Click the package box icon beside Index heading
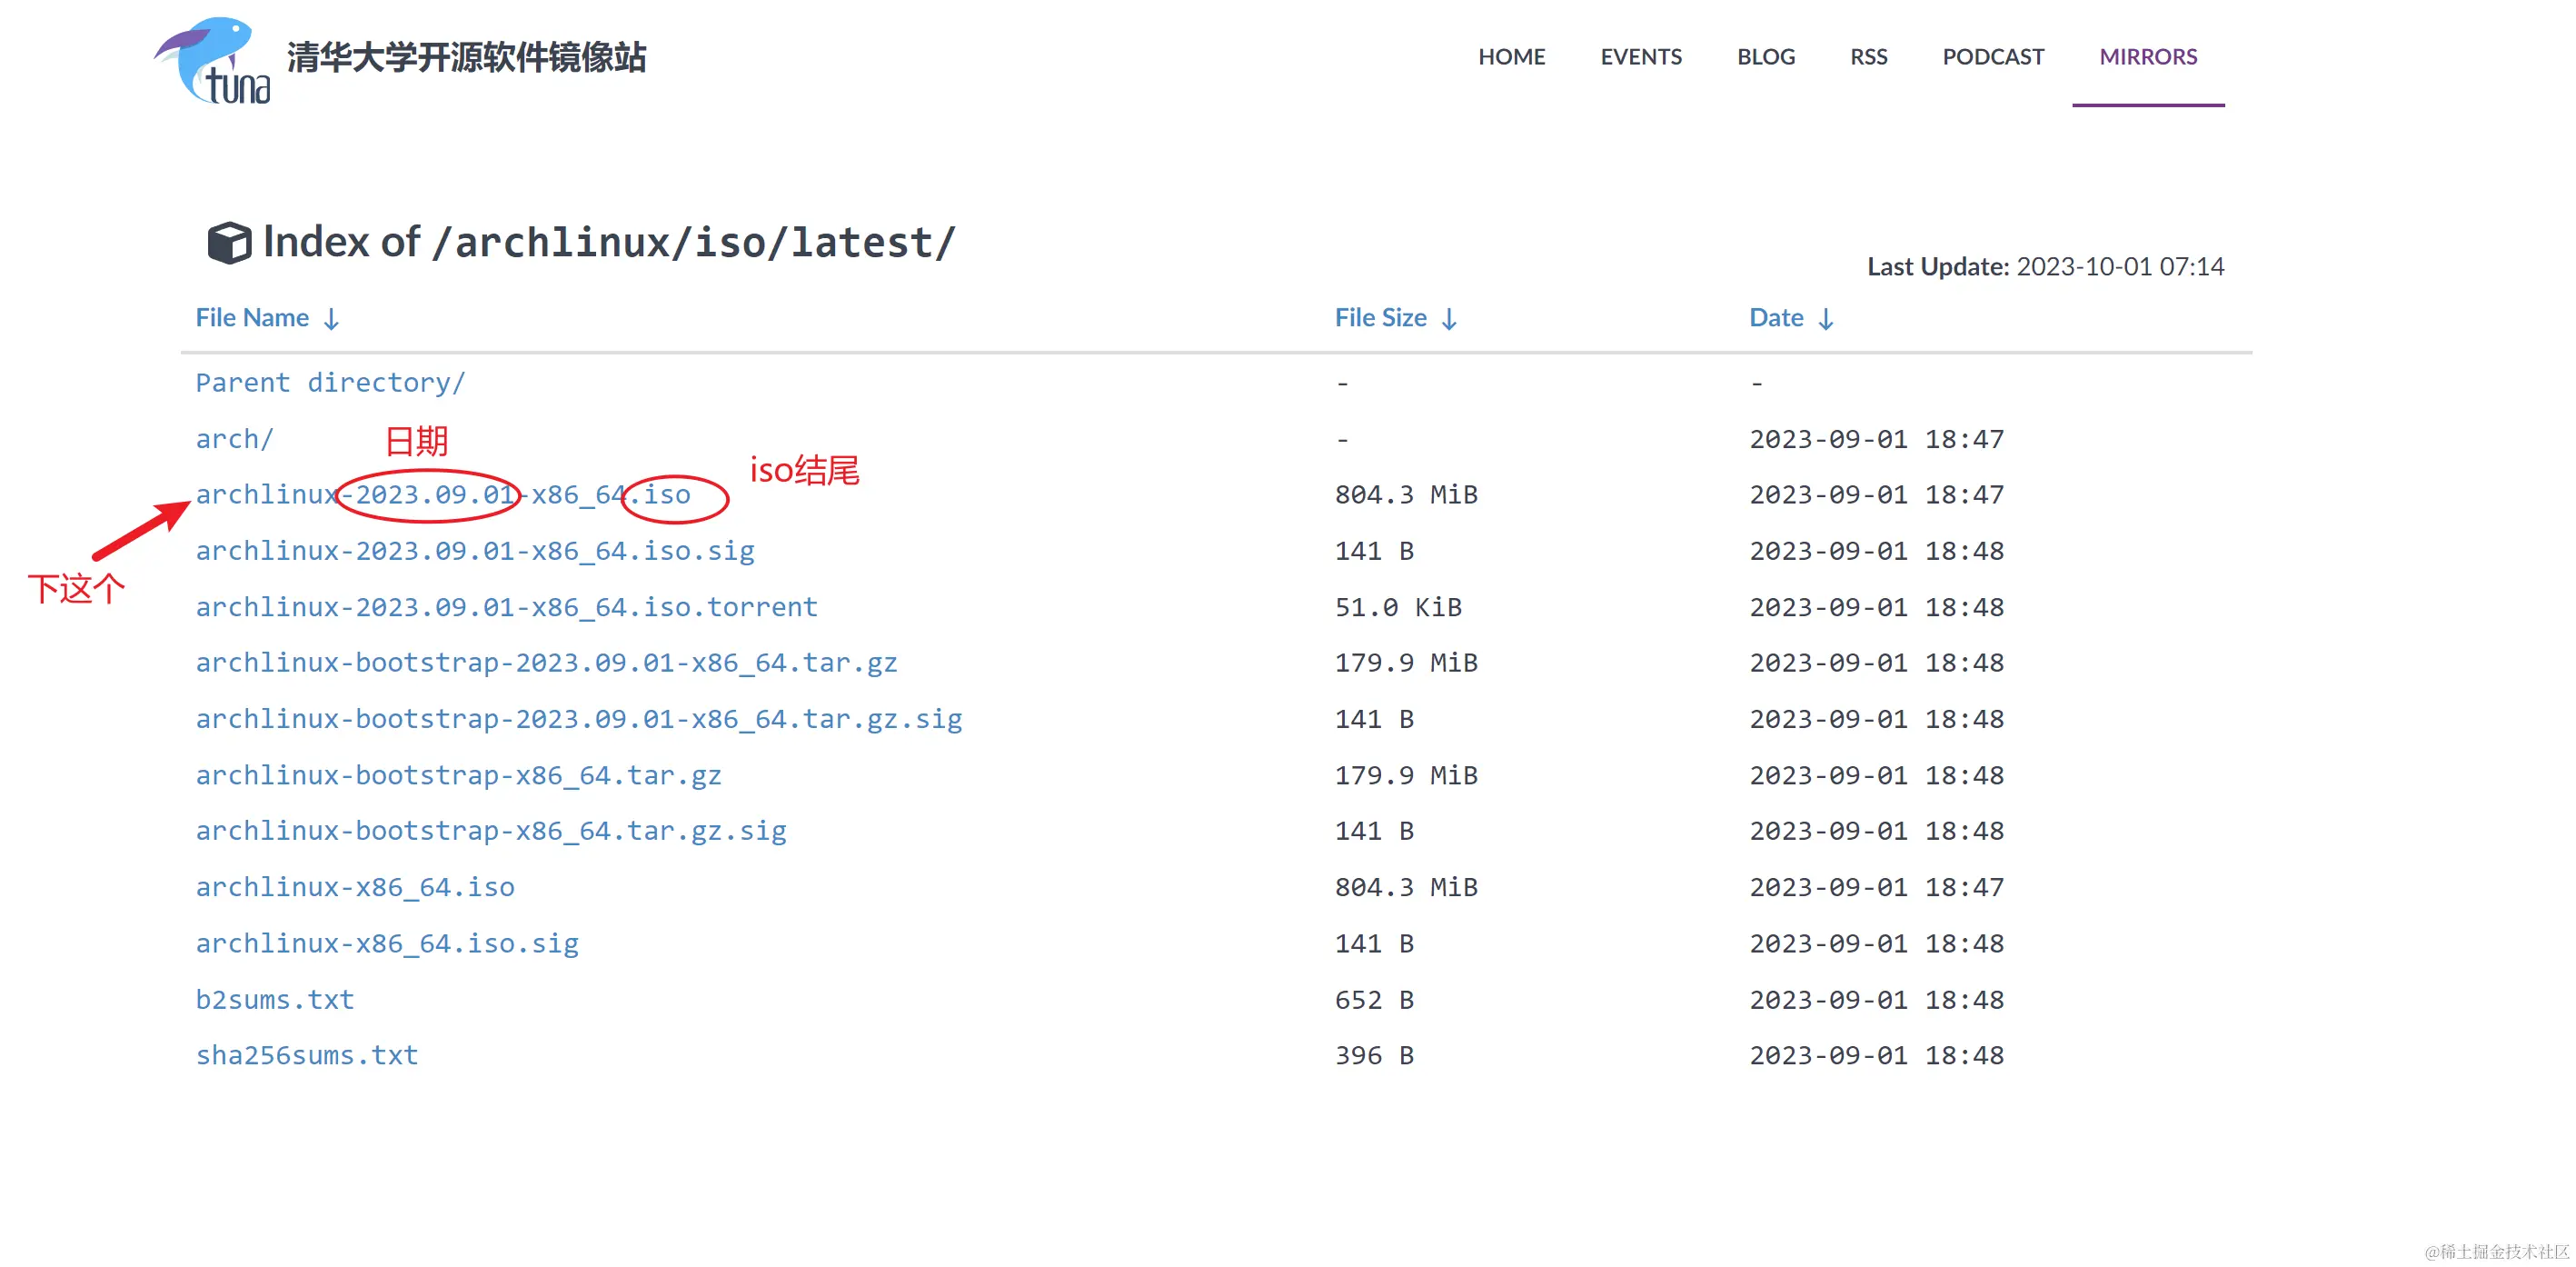Image resolution: width=2576 pixels, height=1267 pixels. point(229,243)
